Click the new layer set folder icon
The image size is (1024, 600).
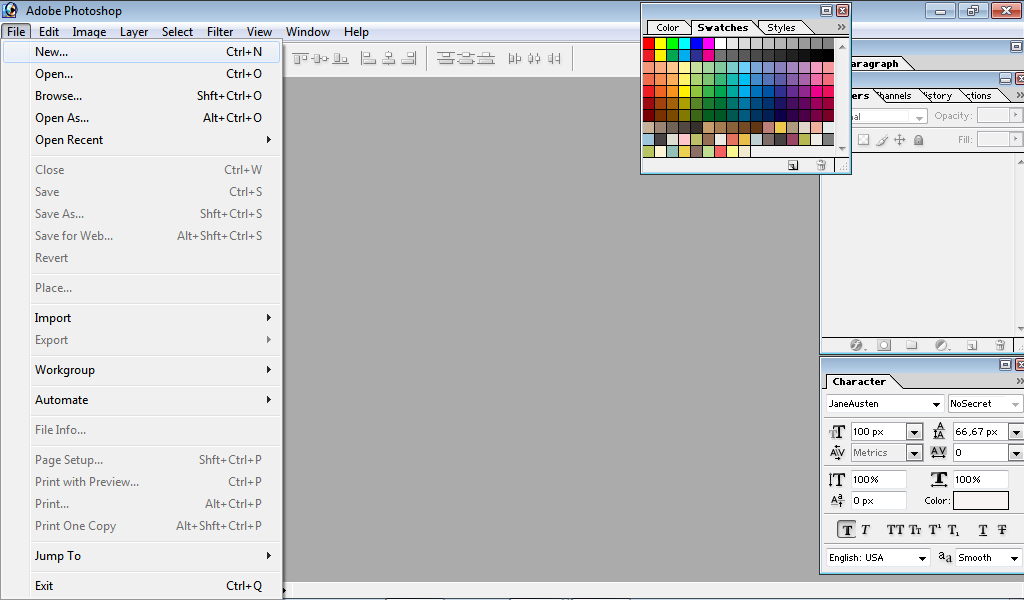912,345
